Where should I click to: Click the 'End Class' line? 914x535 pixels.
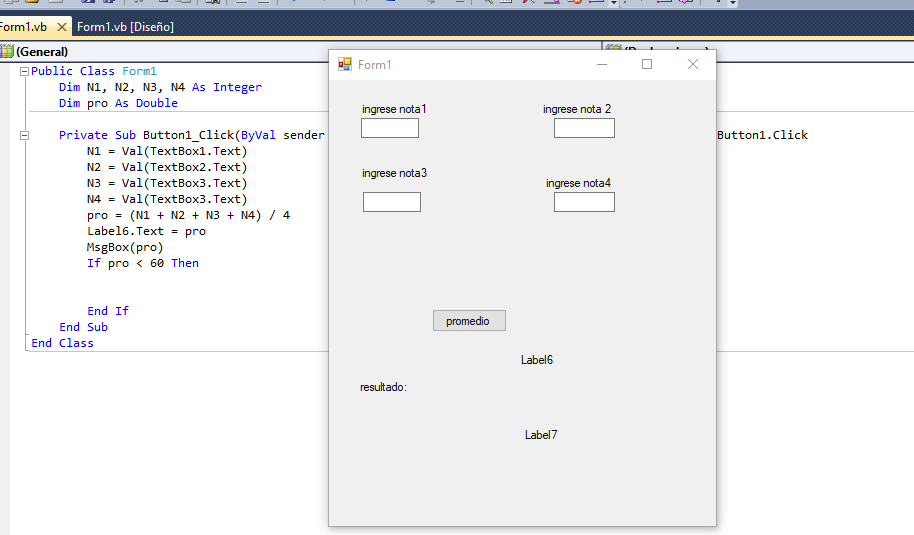pyautogui.click(x=62, y=343)
